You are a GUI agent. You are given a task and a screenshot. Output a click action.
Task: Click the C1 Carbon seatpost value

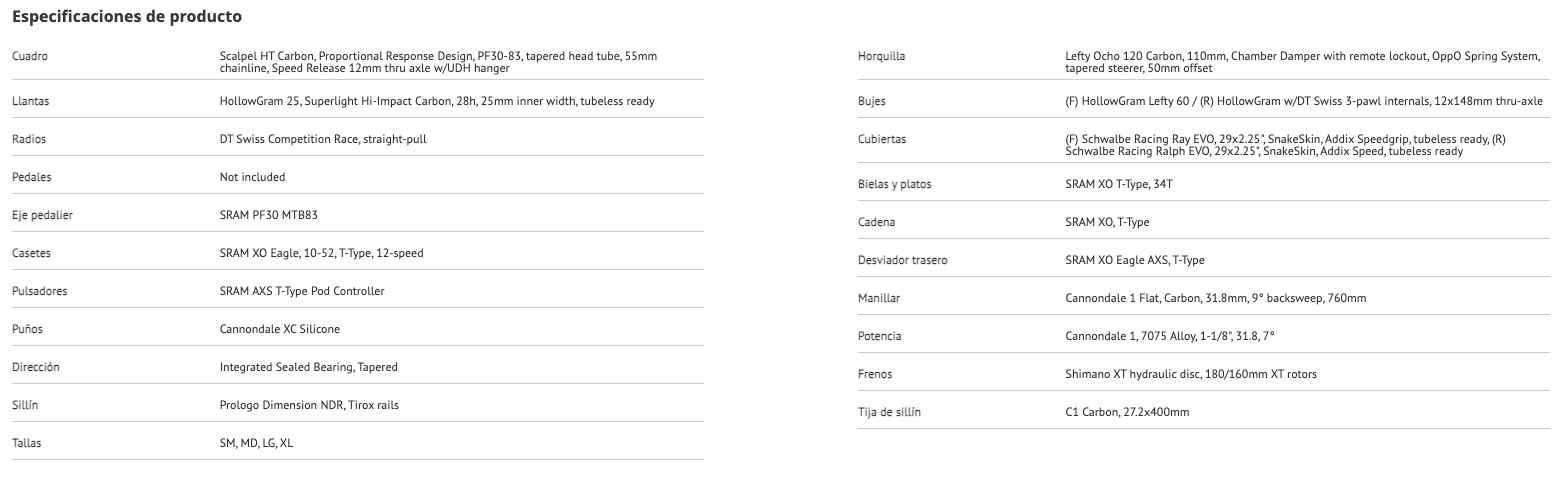[x=1127, y=412]
